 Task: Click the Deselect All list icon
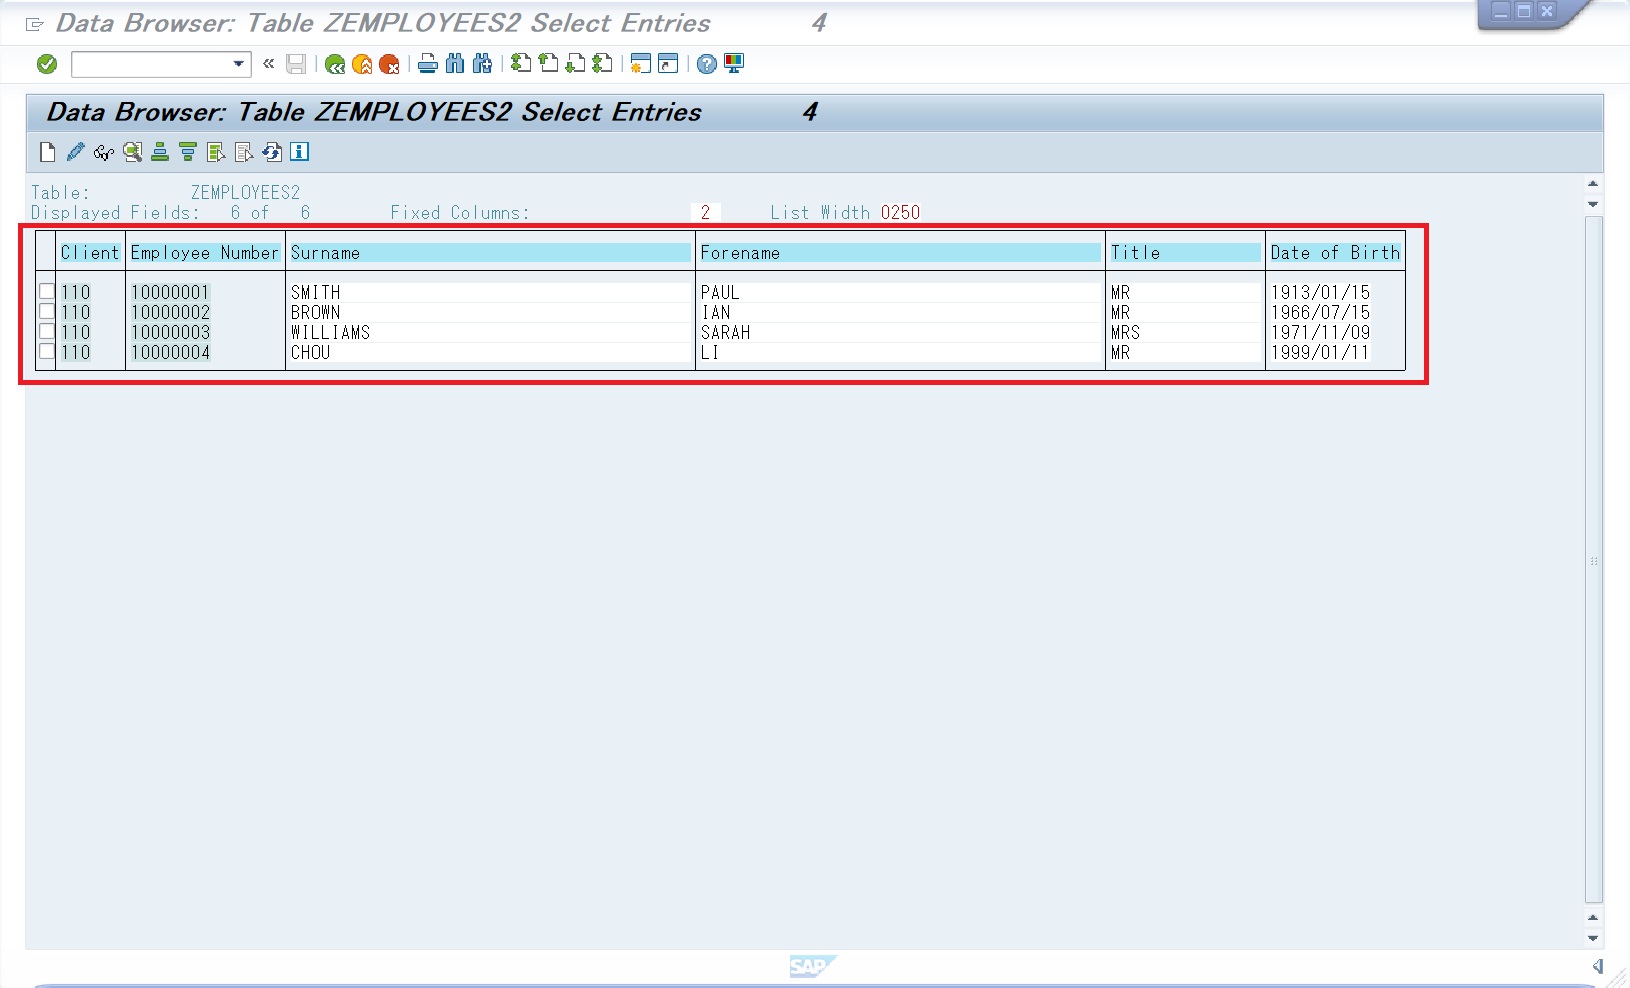point(244,152)
